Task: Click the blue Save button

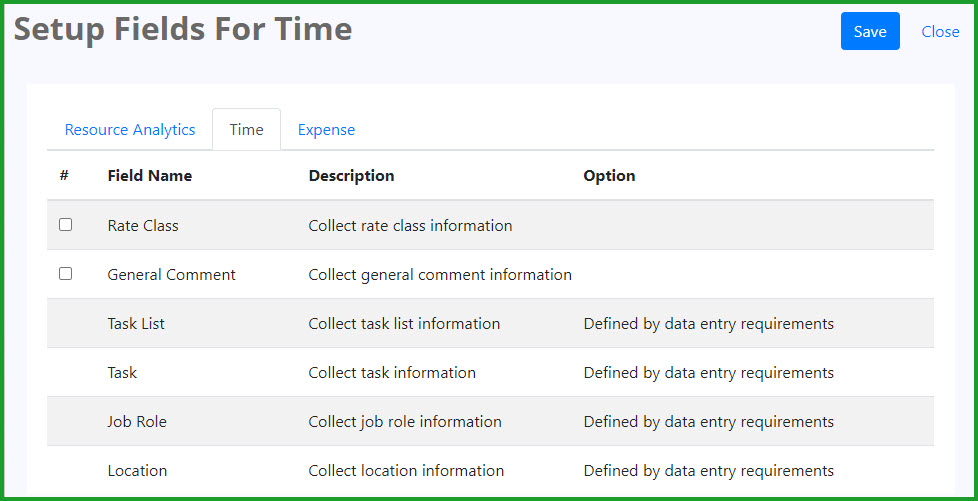Action: (x=870, y=31)
